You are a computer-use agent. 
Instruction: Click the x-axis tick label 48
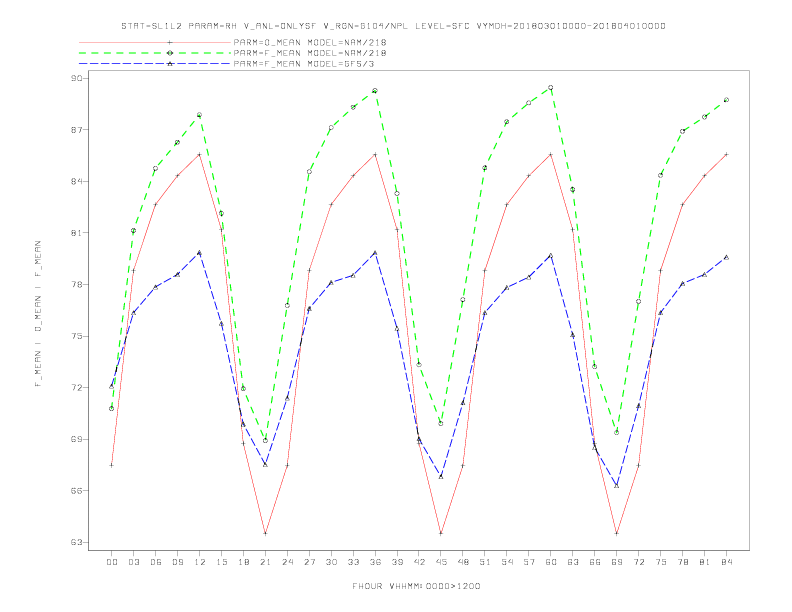463,562
